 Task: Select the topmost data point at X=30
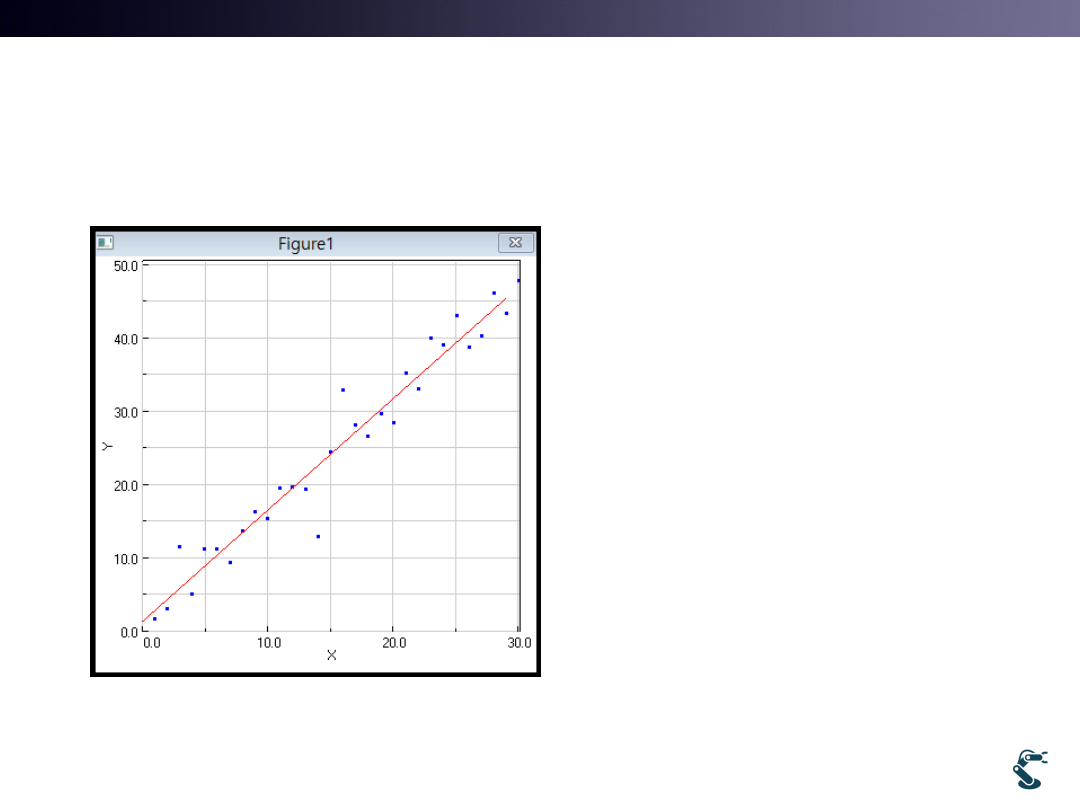518,281
